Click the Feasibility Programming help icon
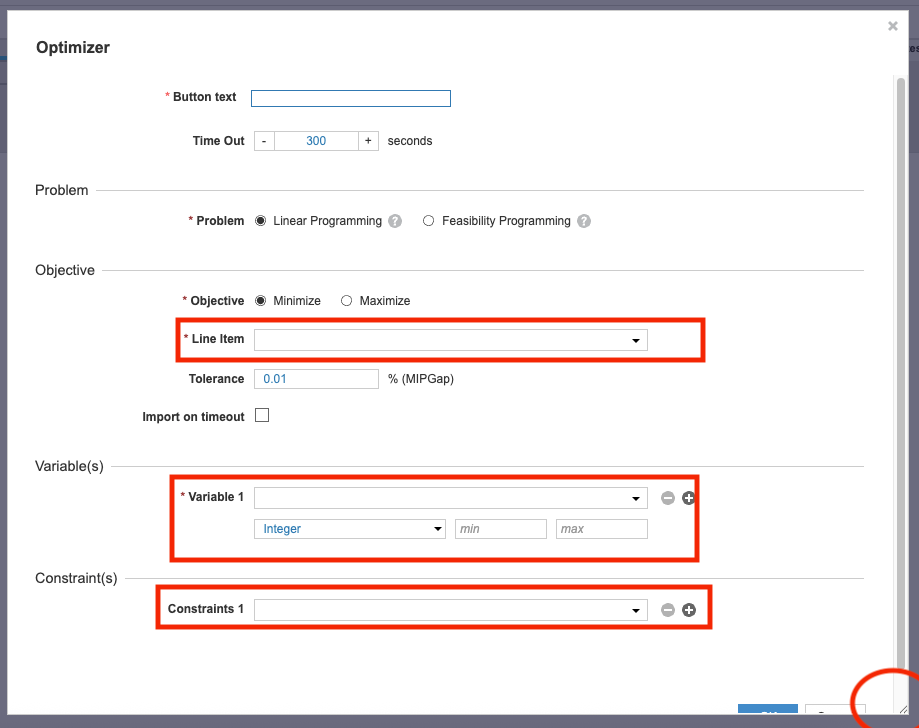Viewport: 919px width, 728px height. pyautogui.click(x=584, y=221)
